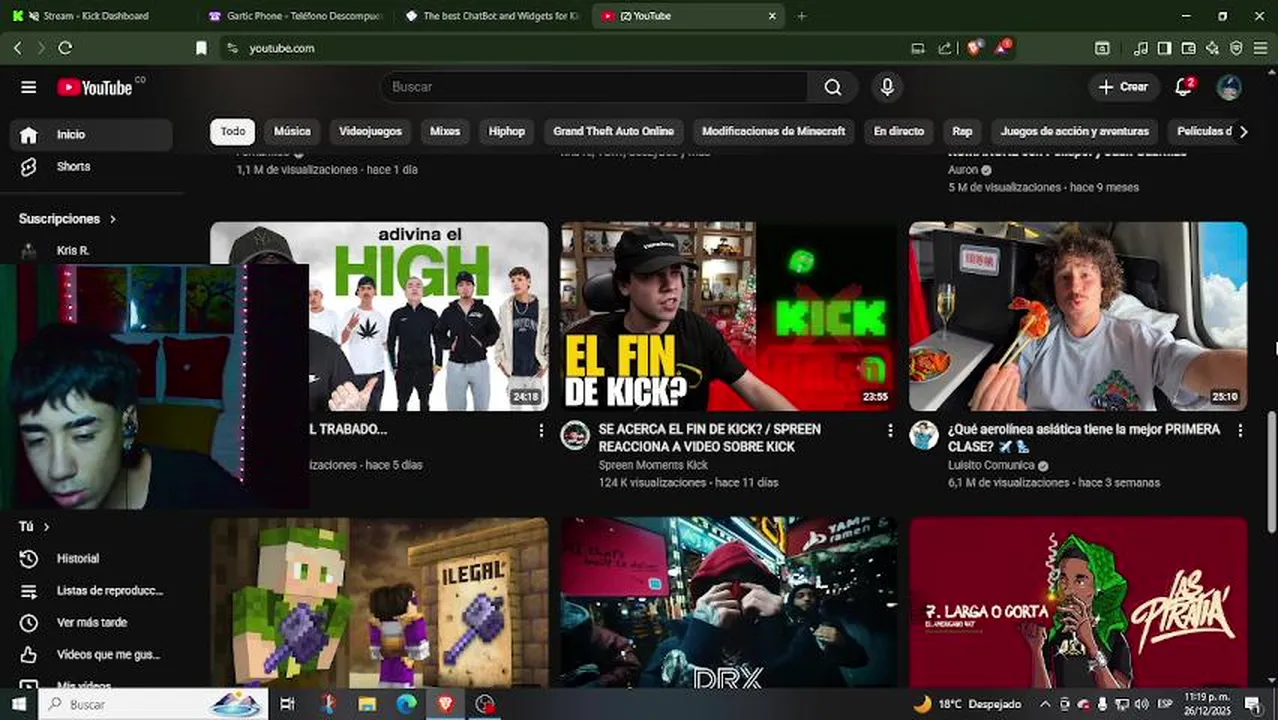Select Juegos de acción y aventuras chip
This screenshot has height=720, width=1278.
click(x=1075, y=131)
